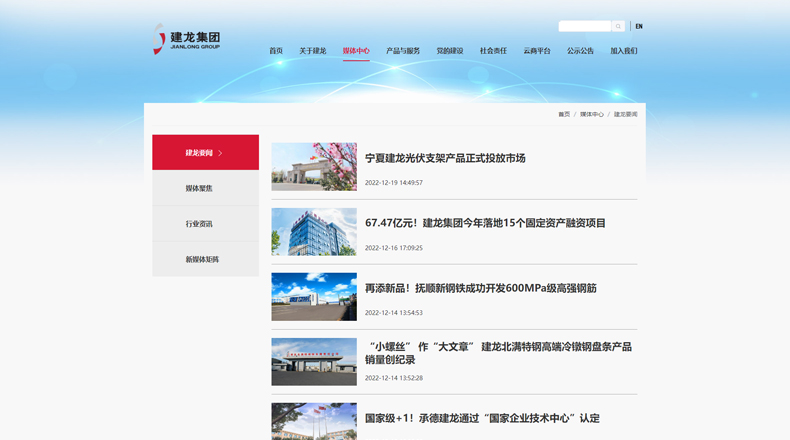Click the 媒体中心 breadcrumb link

591,114
